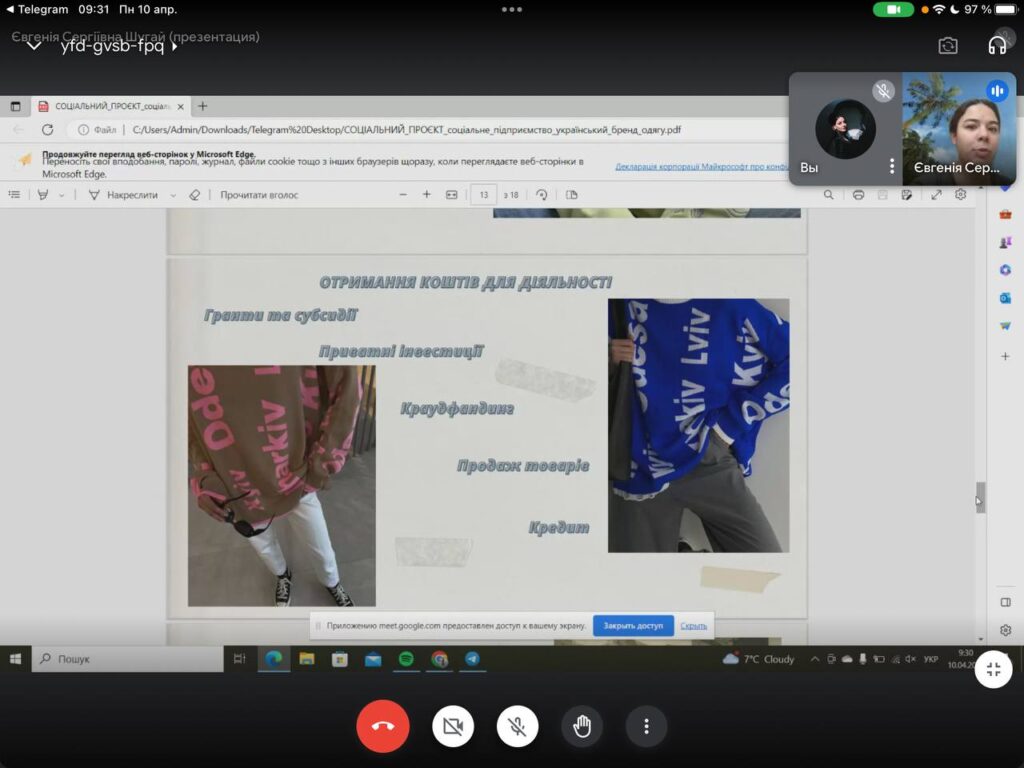End the call with red hang-up button
Image resolution: width=1024 pixels, height=768 pixels.
tap(382, 726)
